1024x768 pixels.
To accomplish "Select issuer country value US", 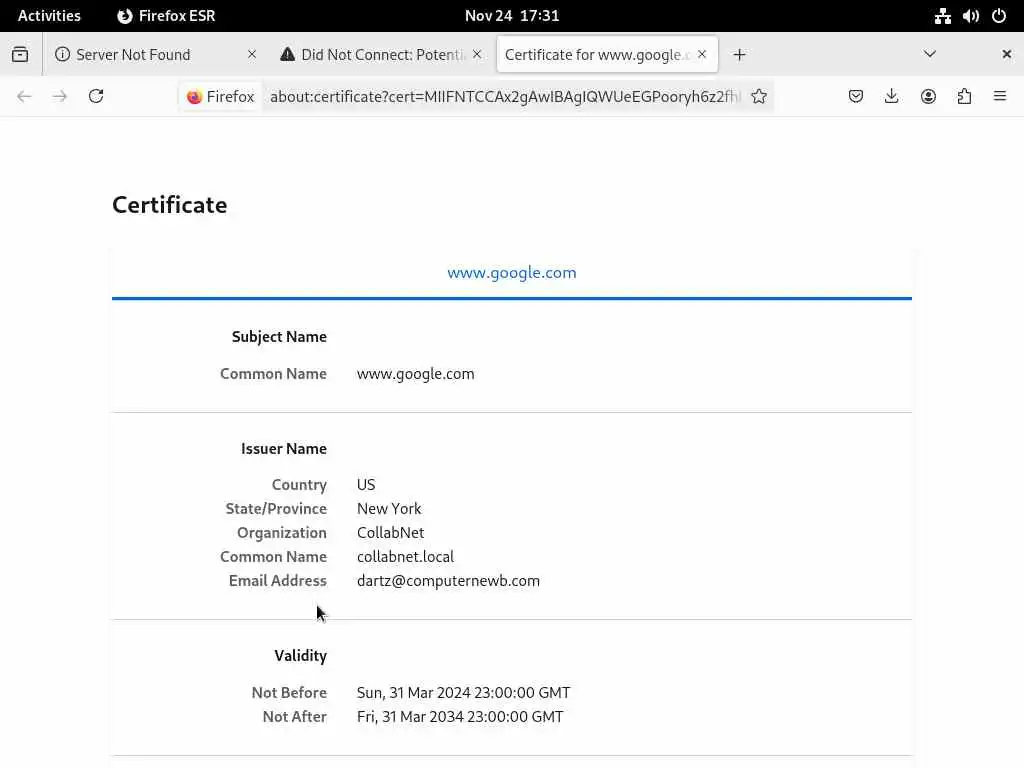I will pos(366,485).
